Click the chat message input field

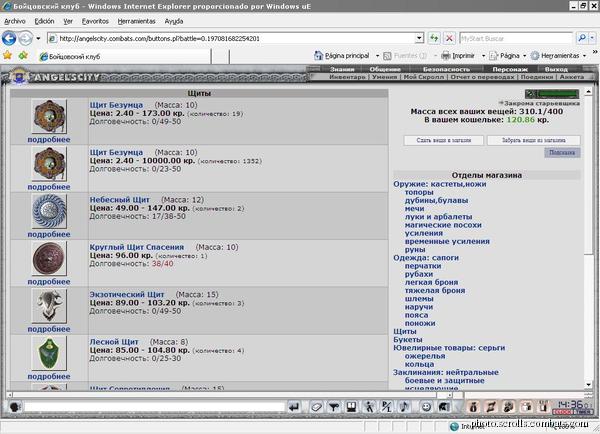tap(155, 407)
